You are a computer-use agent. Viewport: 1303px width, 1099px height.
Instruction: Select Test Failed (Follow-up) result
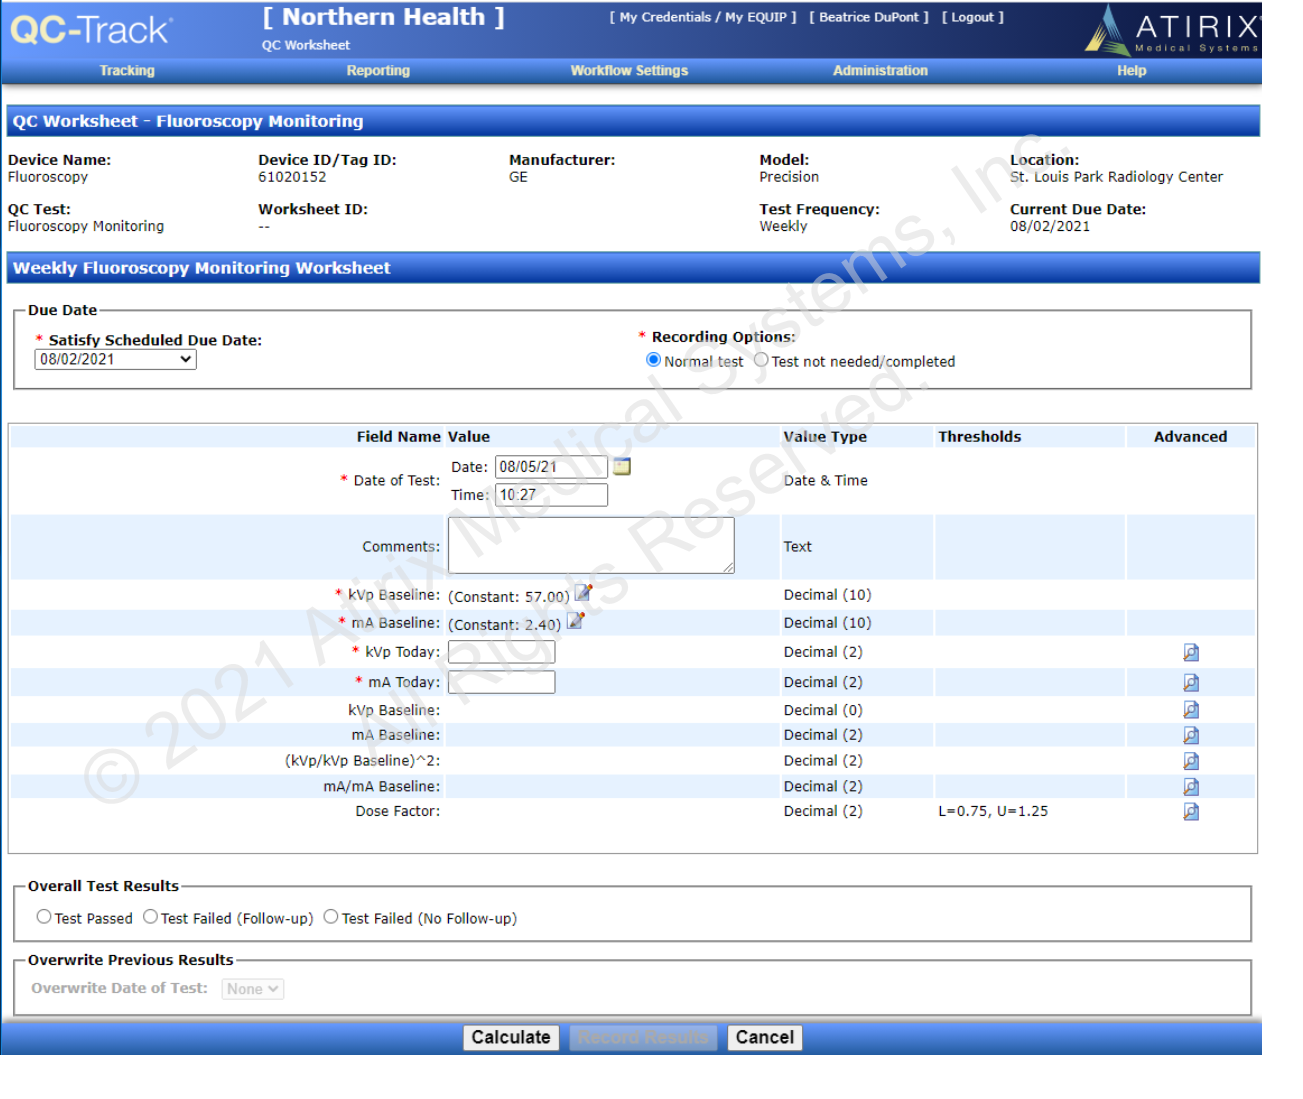click(150, 917)
